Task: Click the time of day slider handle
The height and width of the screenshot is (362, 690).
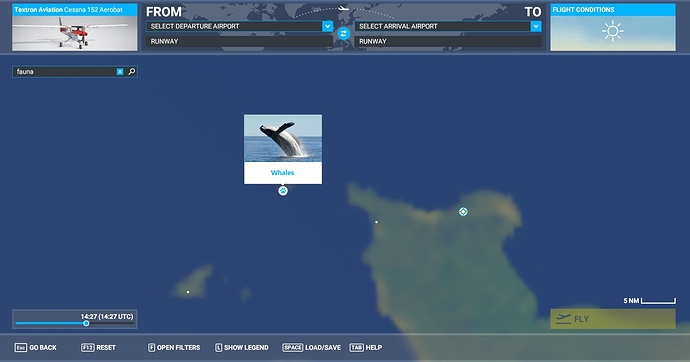Action: pos(86,323)
